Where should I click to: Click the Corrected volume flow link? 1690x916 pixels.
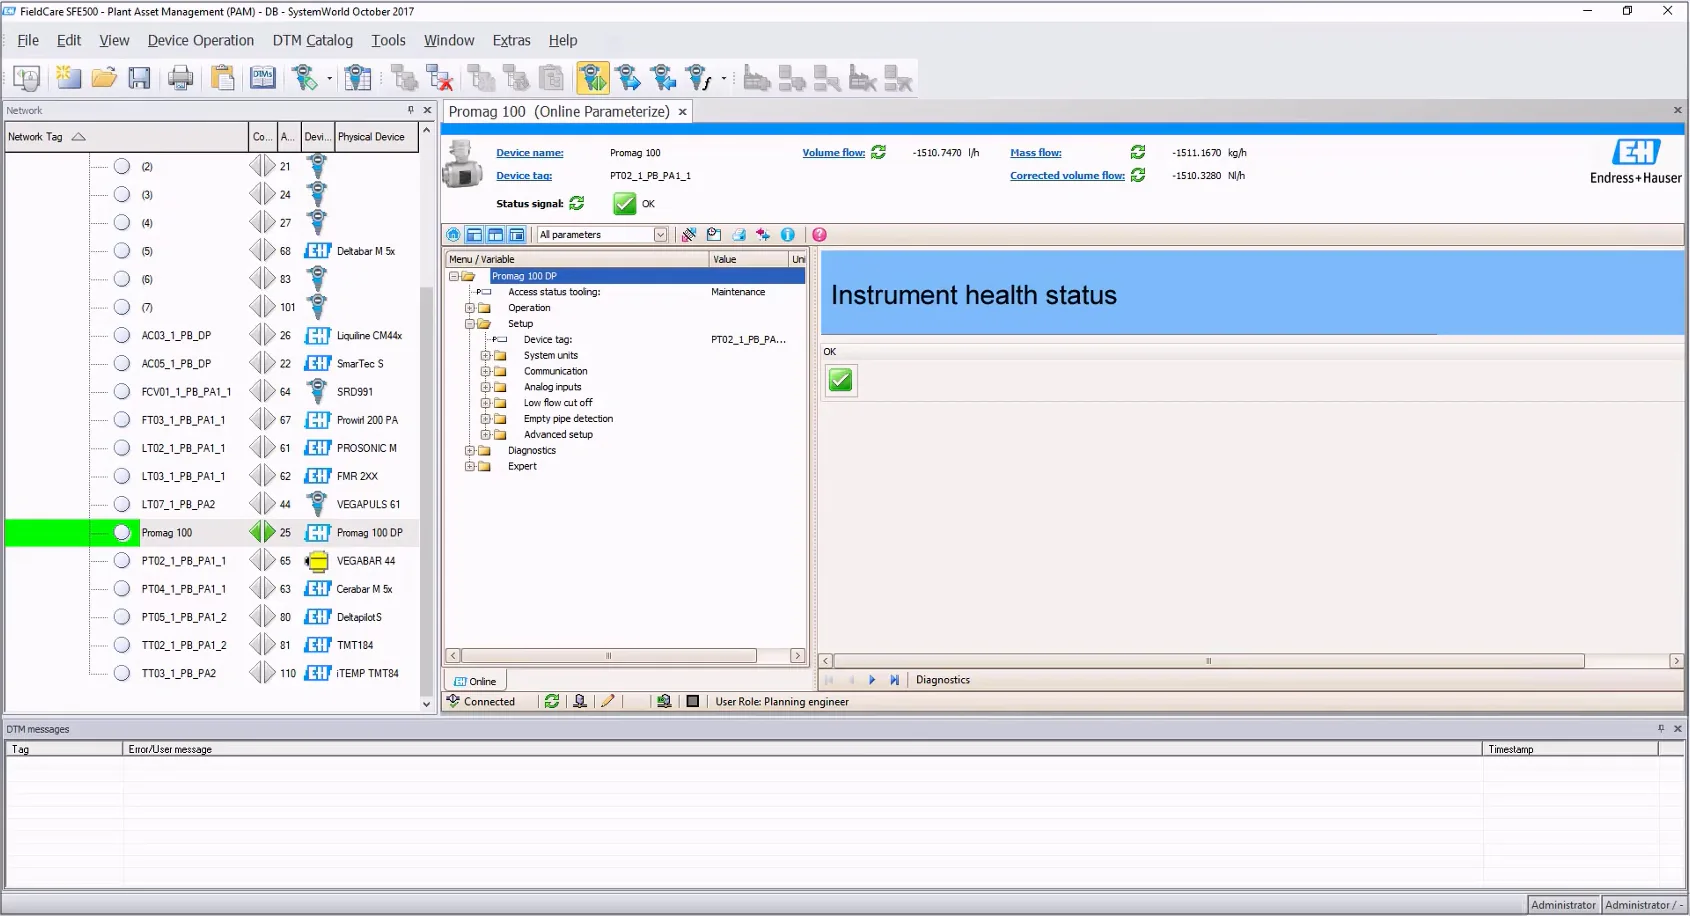(1067, 176)
